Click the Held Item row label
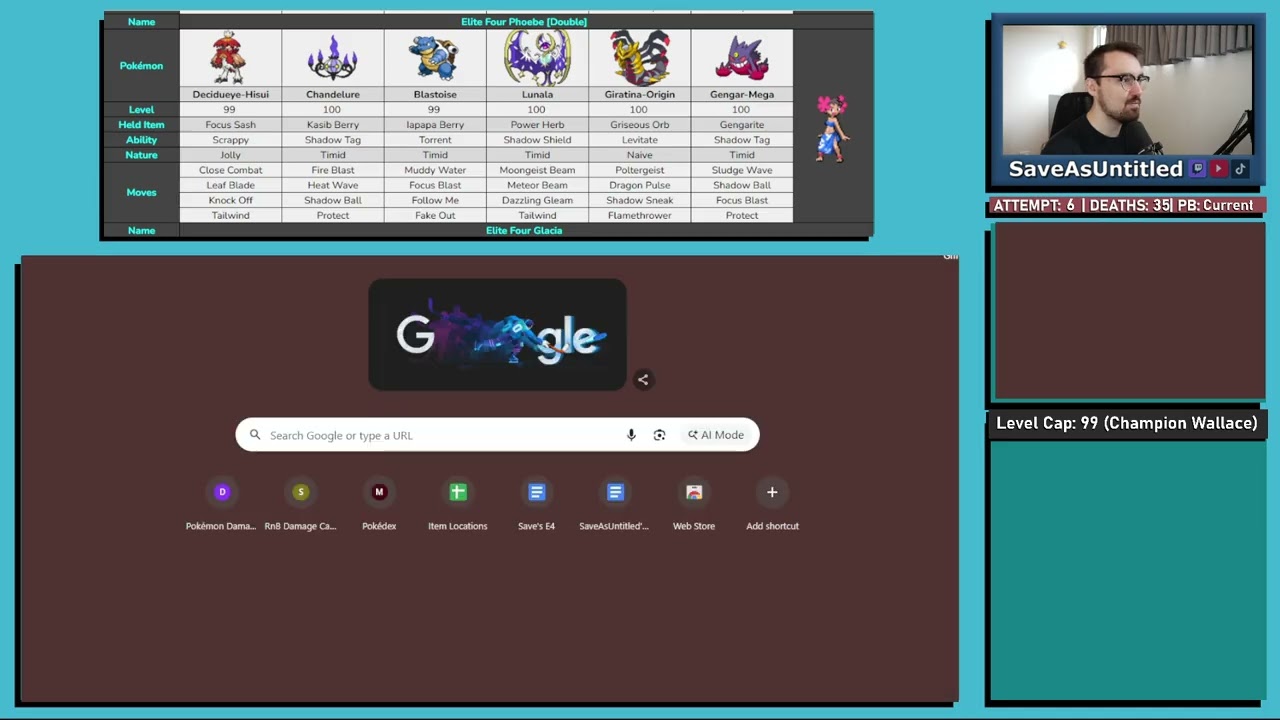This screenshot has height=720, width=1280. [x=141, y=125]
